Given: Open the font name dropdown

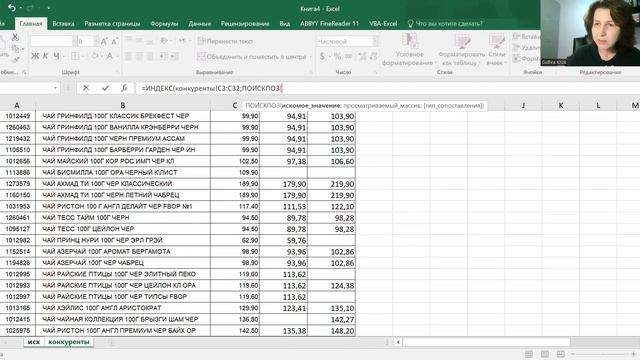Looking at the screenshot, I should [74, 41].
